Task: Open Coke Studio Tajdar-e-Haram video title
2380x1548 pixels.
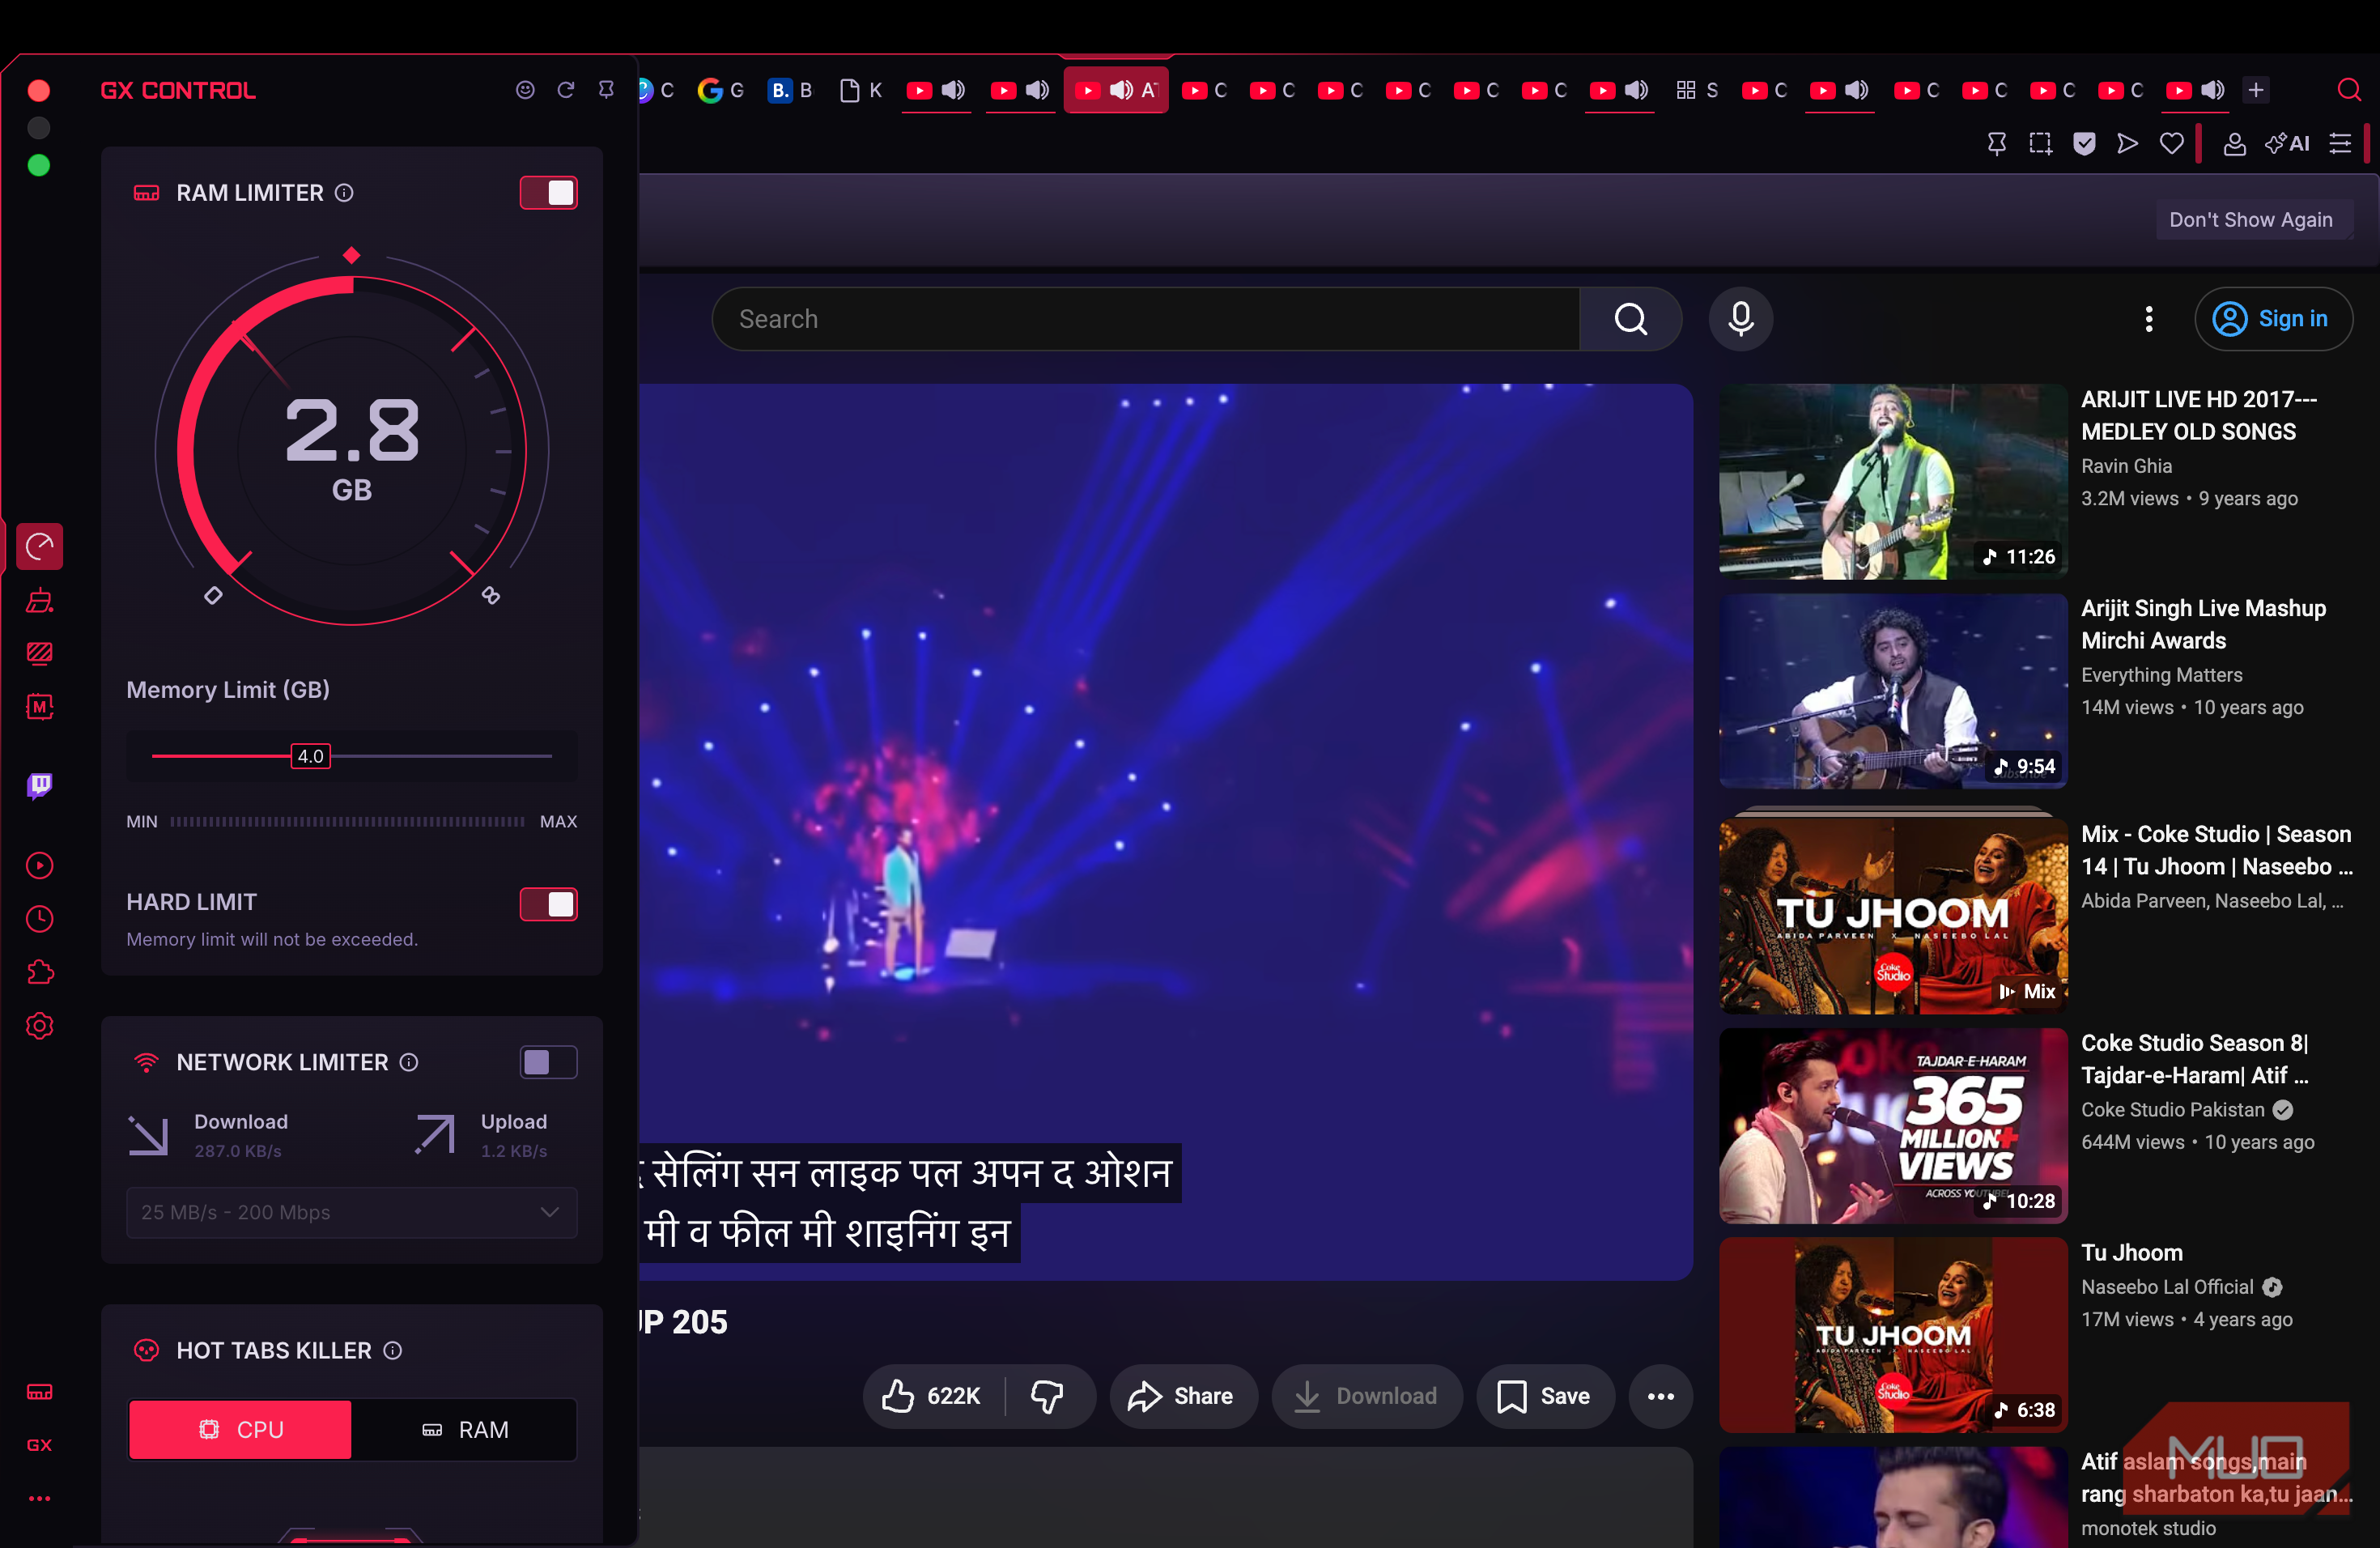Action: [x=2194, y=1059]
